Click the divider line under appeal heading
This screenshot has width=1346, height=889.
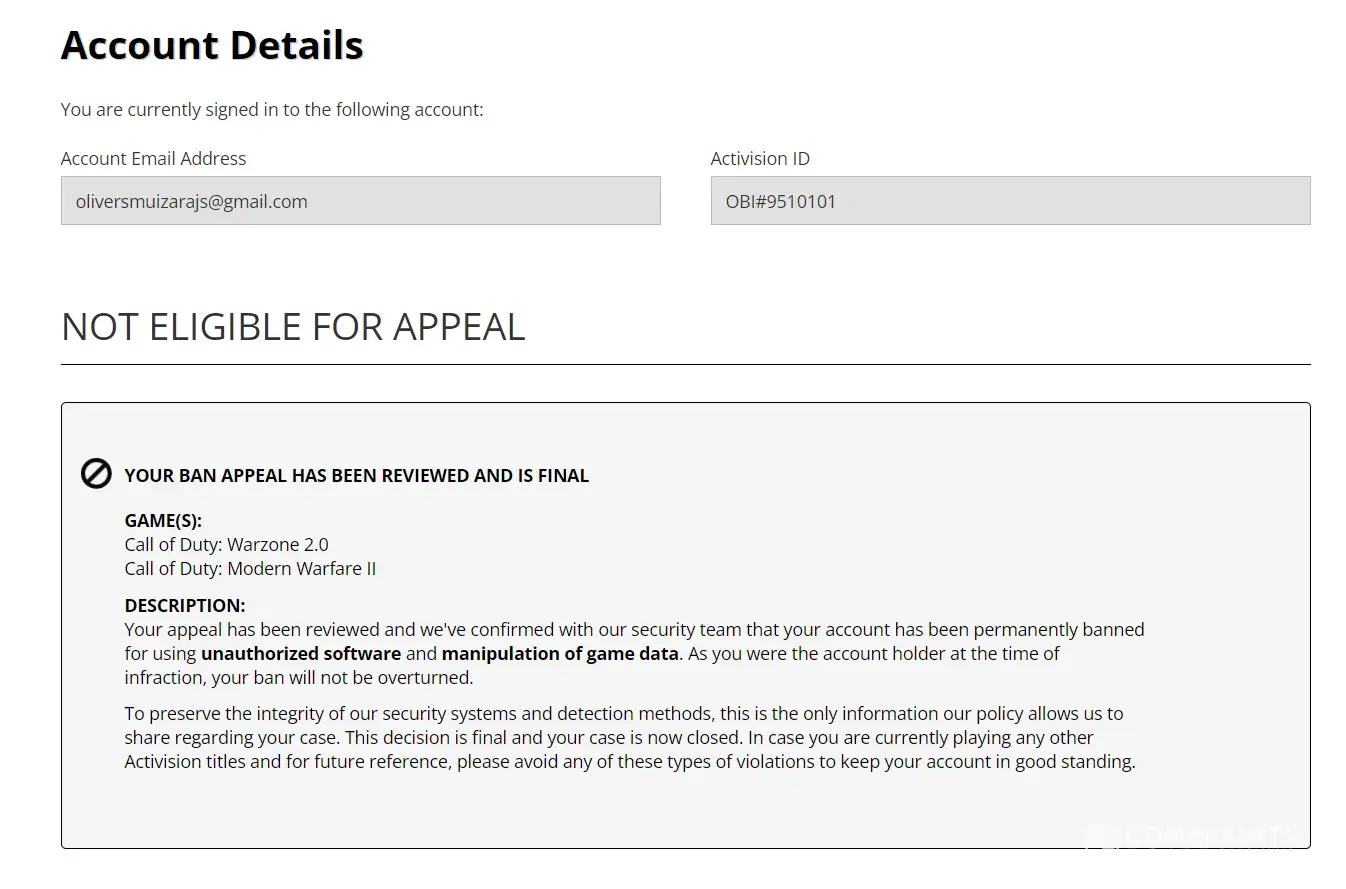pos(685,365)
